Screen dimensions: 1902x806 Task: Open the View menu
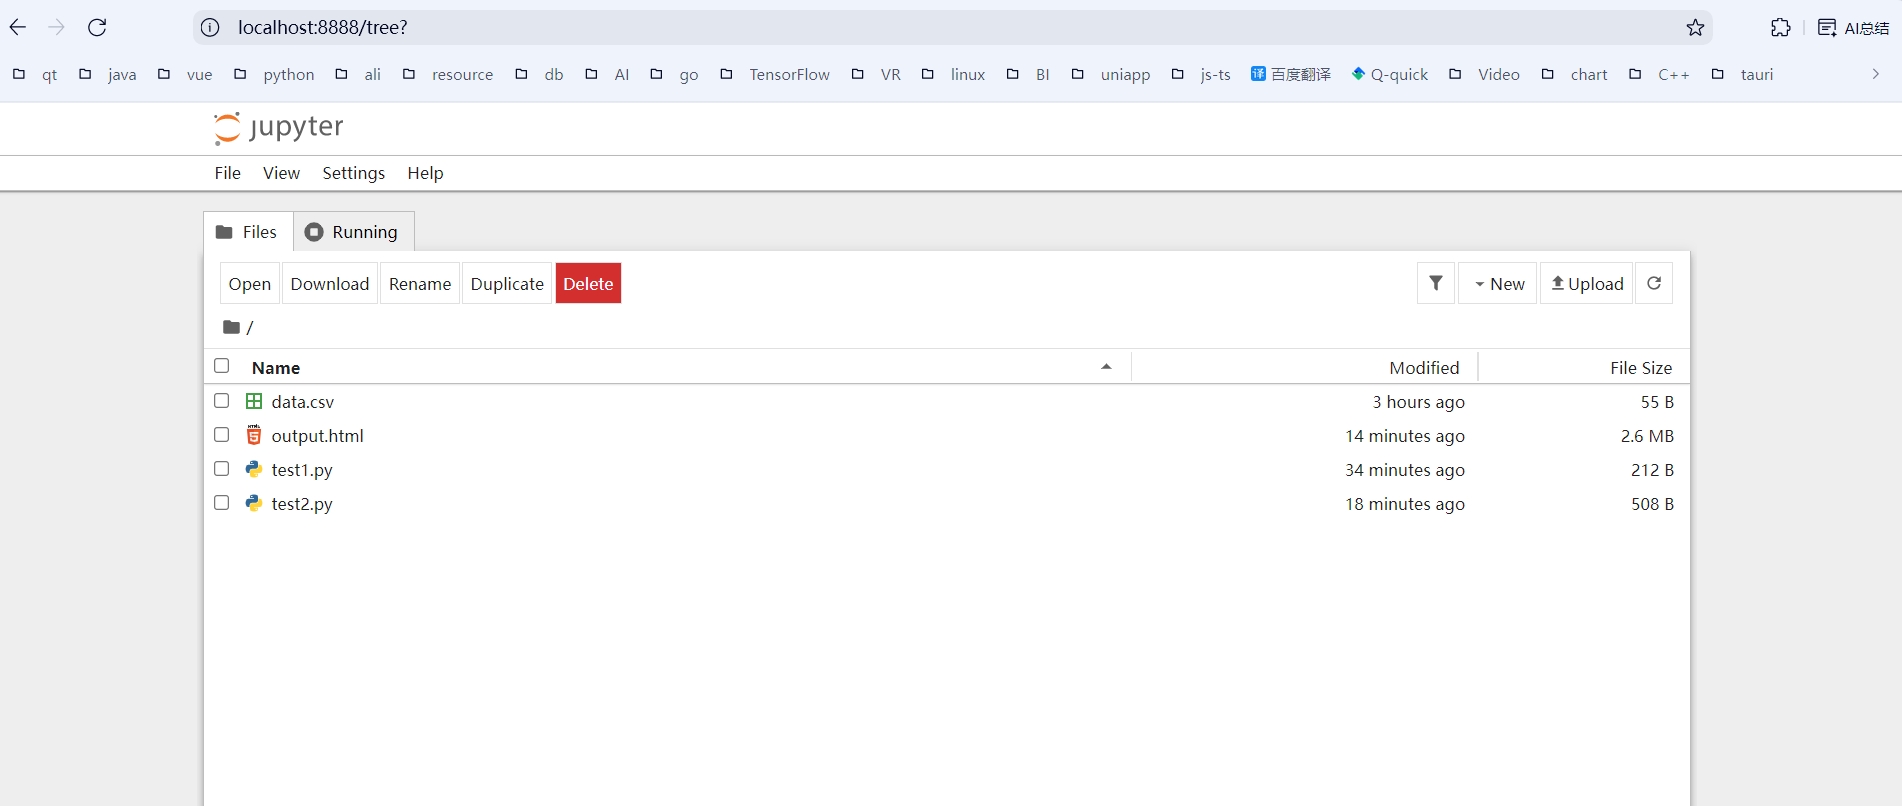[281, 173]
